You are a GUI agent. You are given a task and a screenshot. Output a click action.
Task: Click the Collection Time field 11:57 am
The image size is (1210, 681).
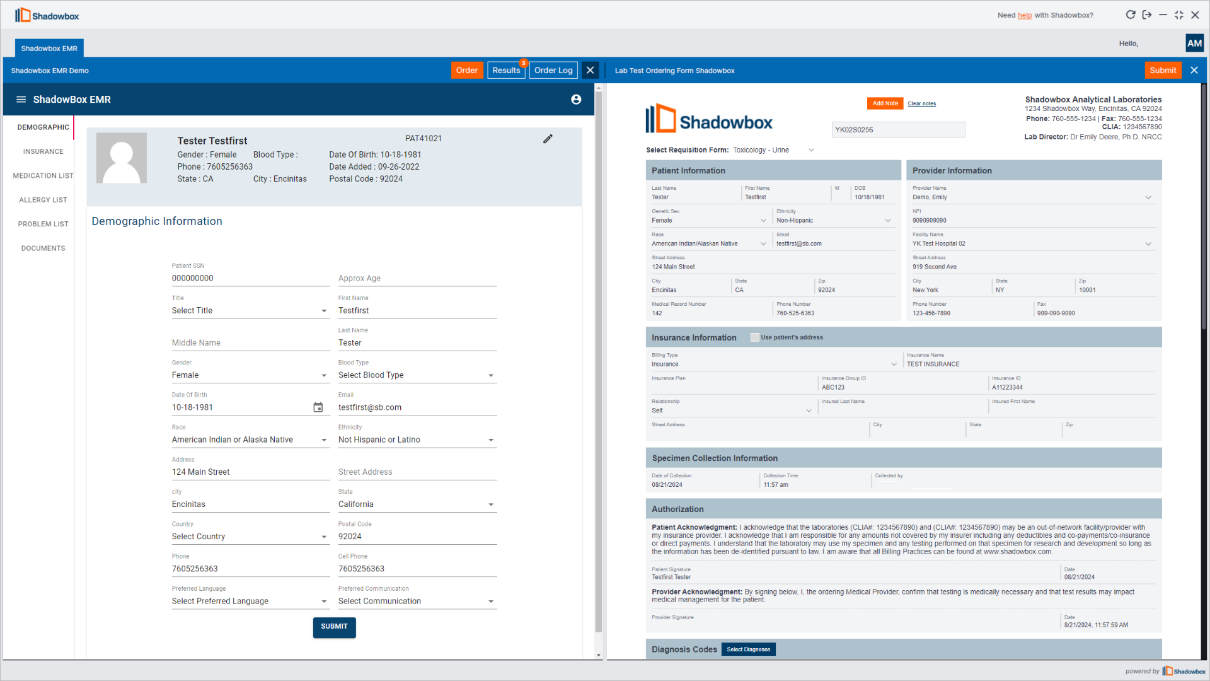click(x=814, y=484)
